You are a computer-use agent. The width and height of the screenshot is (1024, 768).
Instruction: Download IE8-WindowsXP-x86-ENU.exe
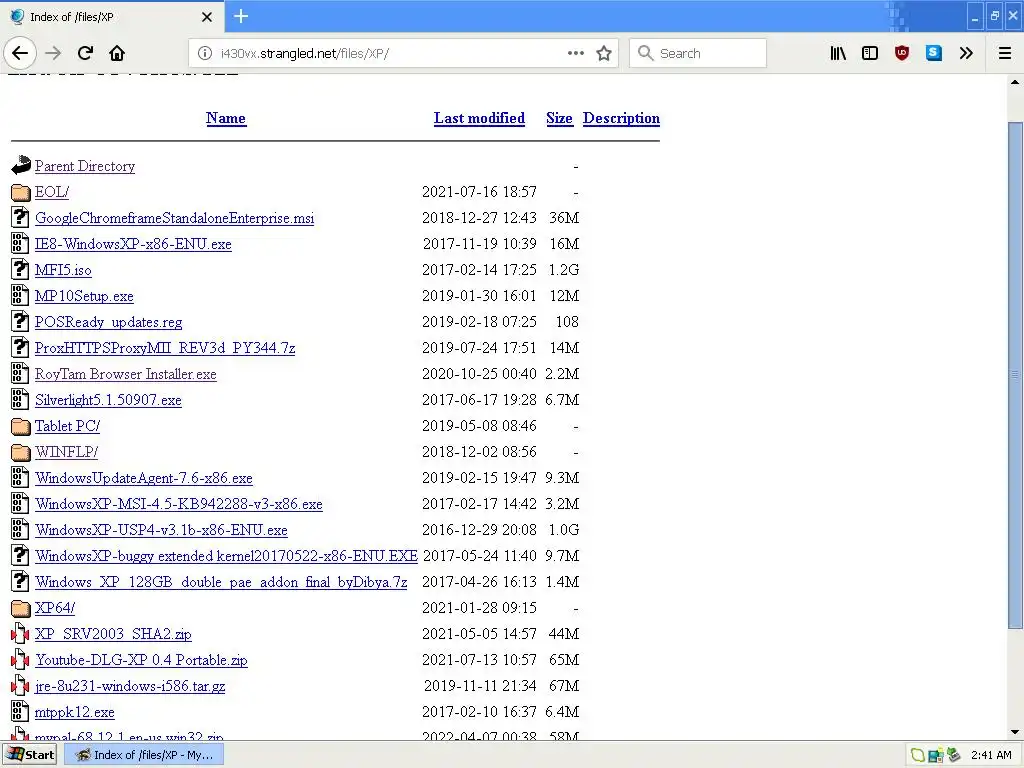[x=133, y=244]
